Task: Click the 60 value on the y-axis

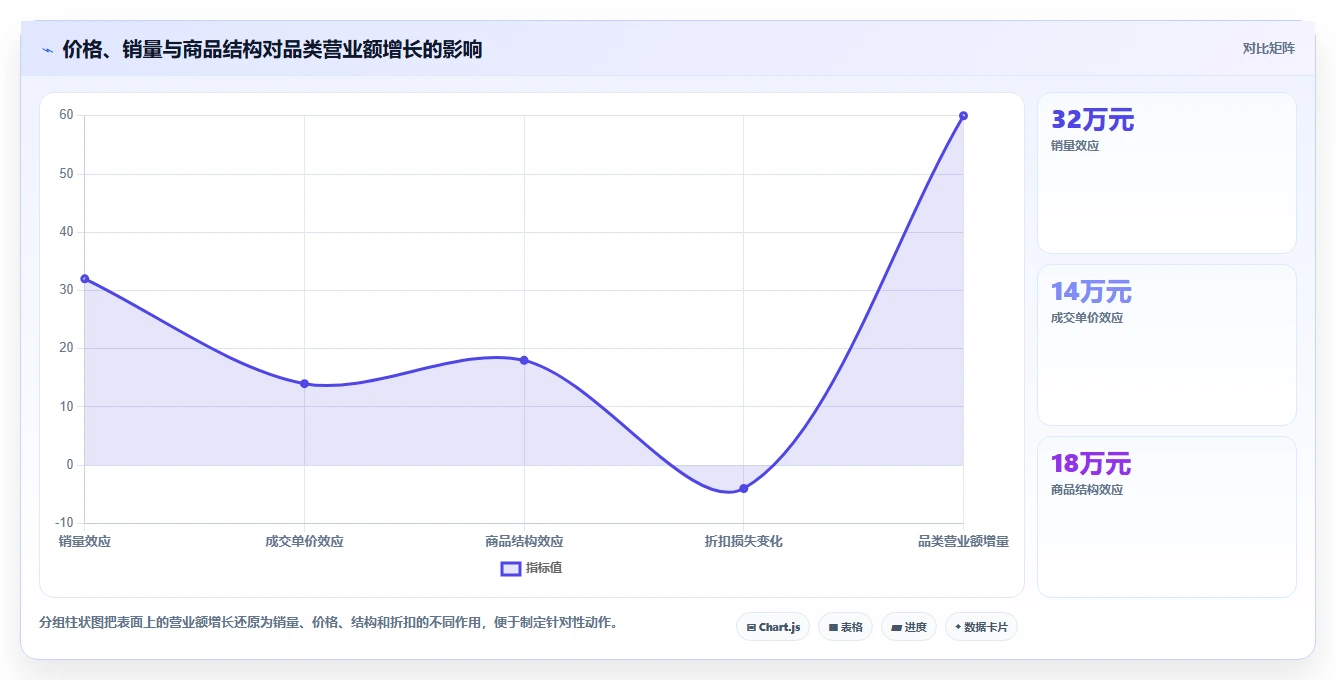Action: [66, 115]
